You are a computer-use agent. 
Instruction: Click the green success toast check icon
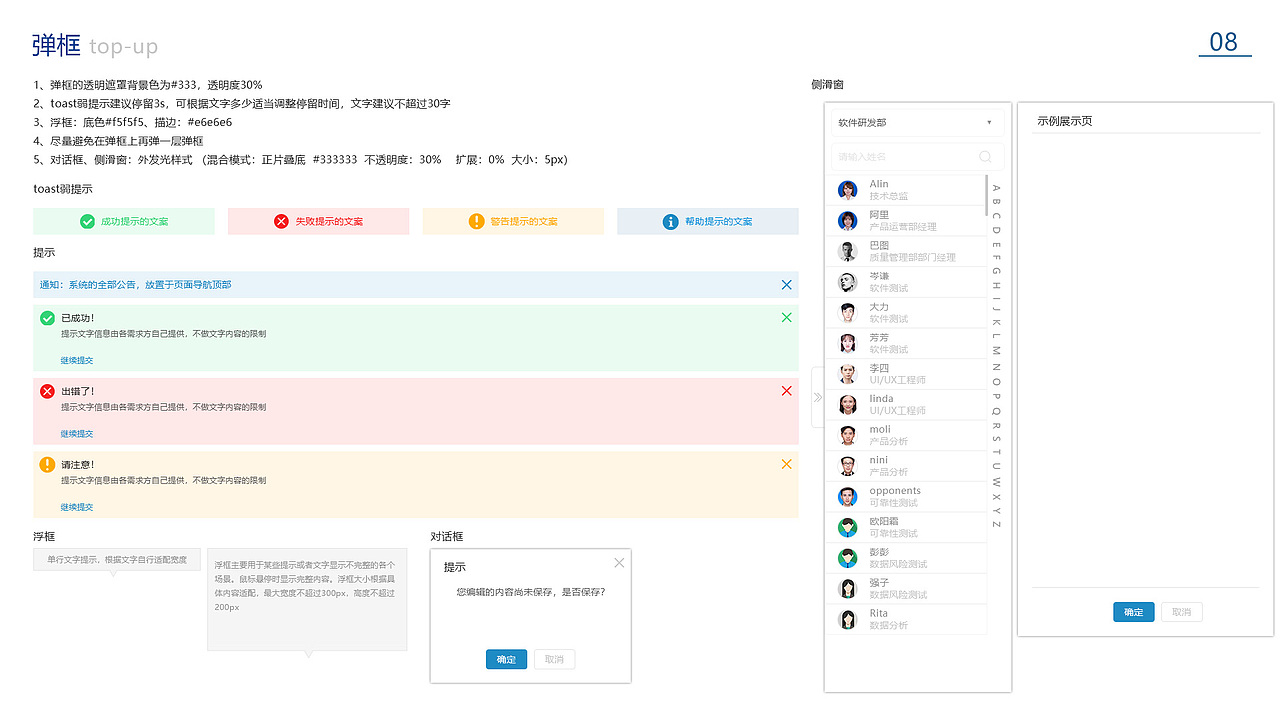87,222
